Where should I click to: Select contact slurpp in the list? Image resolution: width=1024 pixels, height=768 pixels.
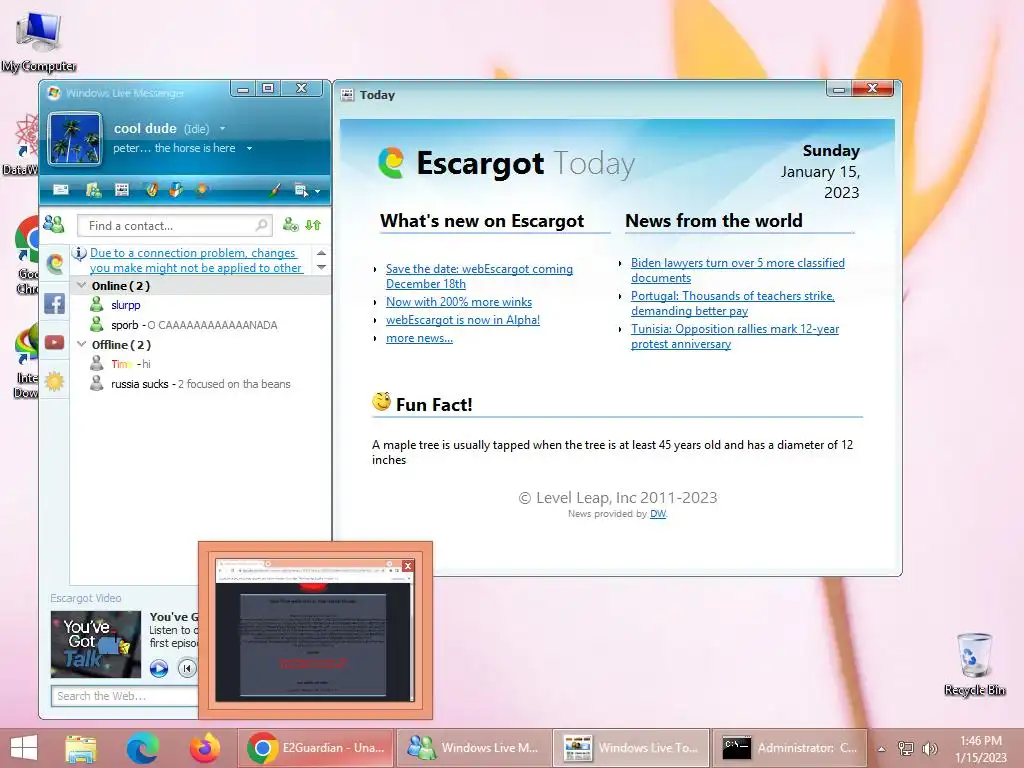pyautogui.click(x=125, y=305)
